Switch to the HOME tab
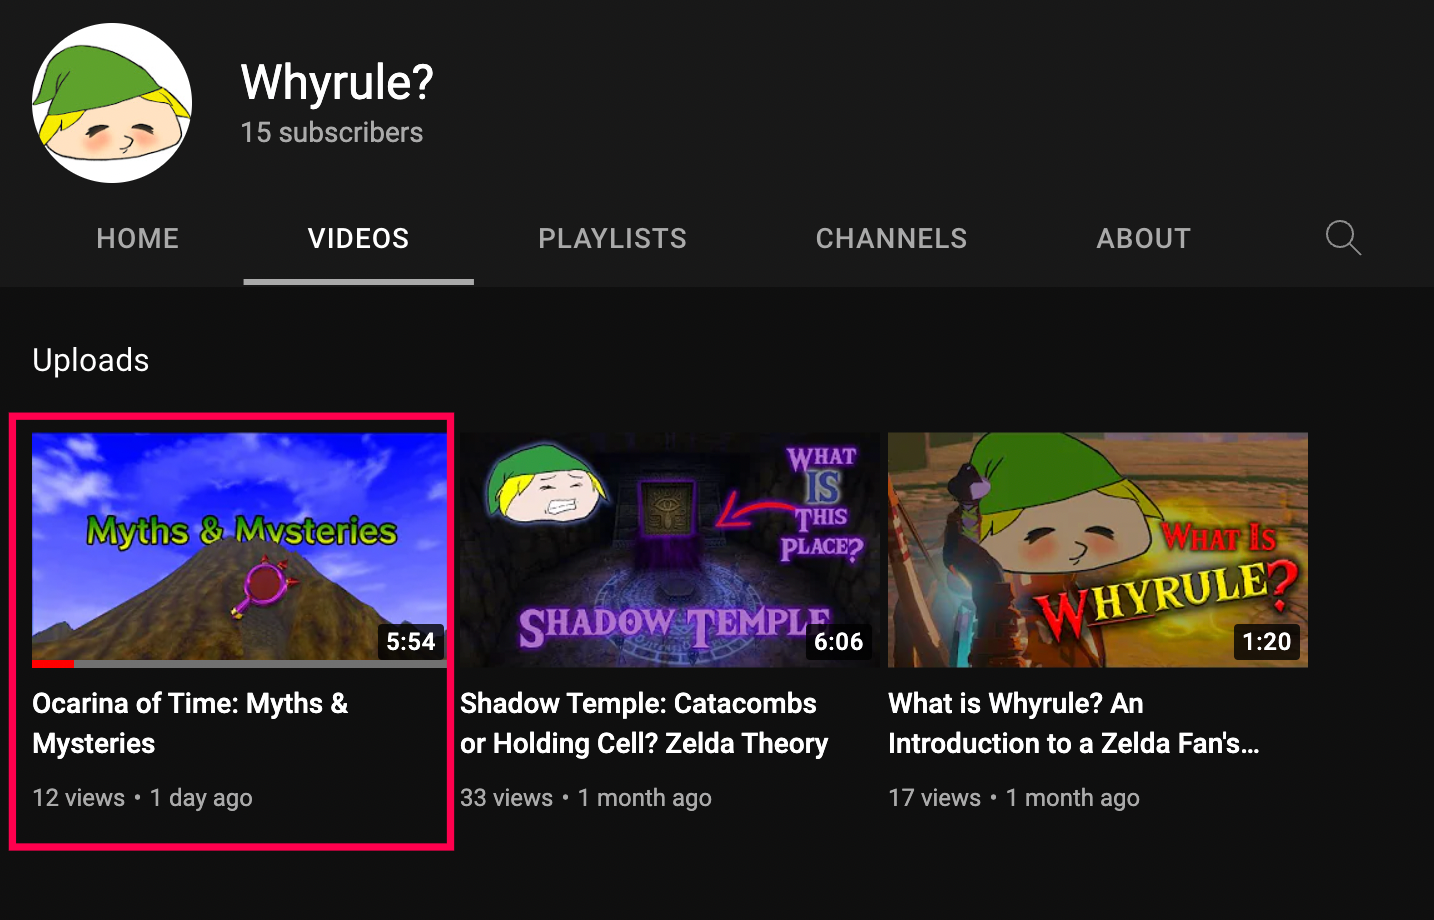This screenshot has width=1434, height=920. [x=138, y=238]
